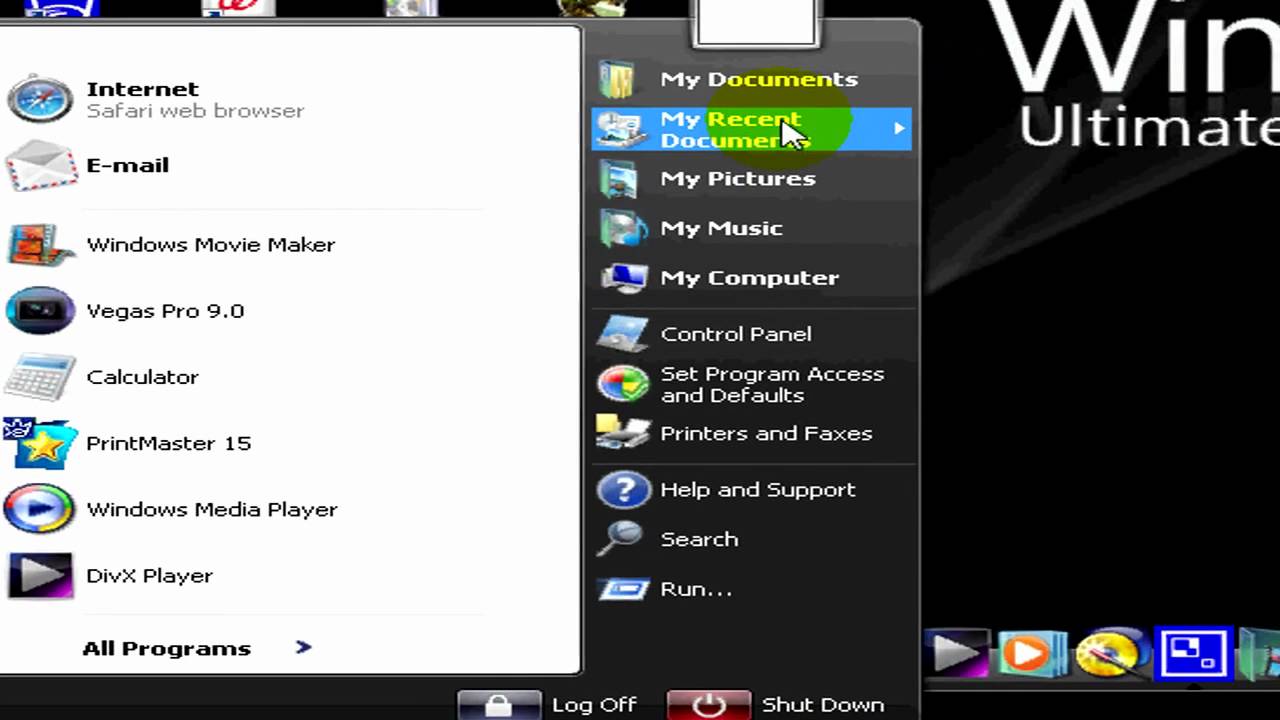
Task: Click the Windows Media Player label
Action: (212, 509)
